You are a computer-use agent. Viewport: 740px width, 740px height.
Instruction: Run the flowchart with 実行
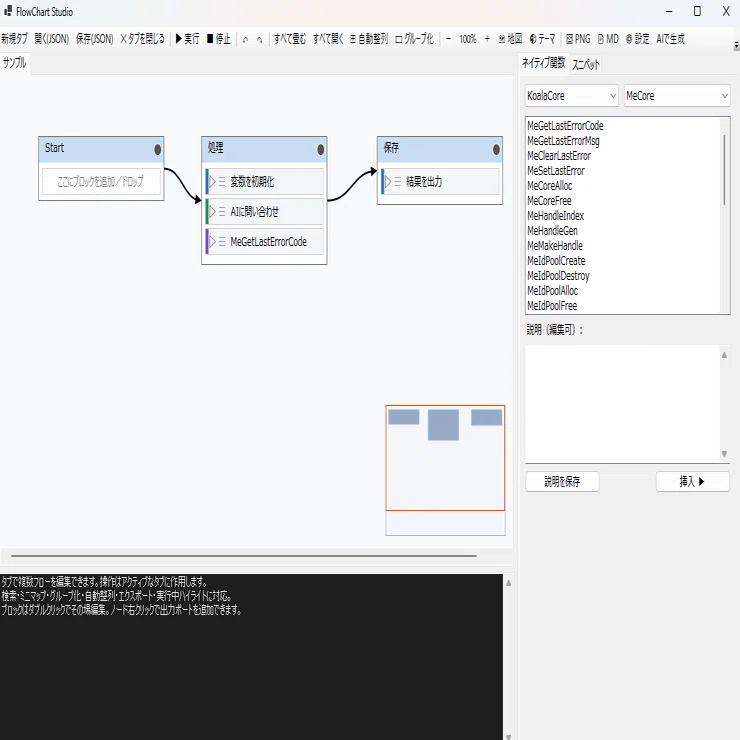click(x=187, y=39)
